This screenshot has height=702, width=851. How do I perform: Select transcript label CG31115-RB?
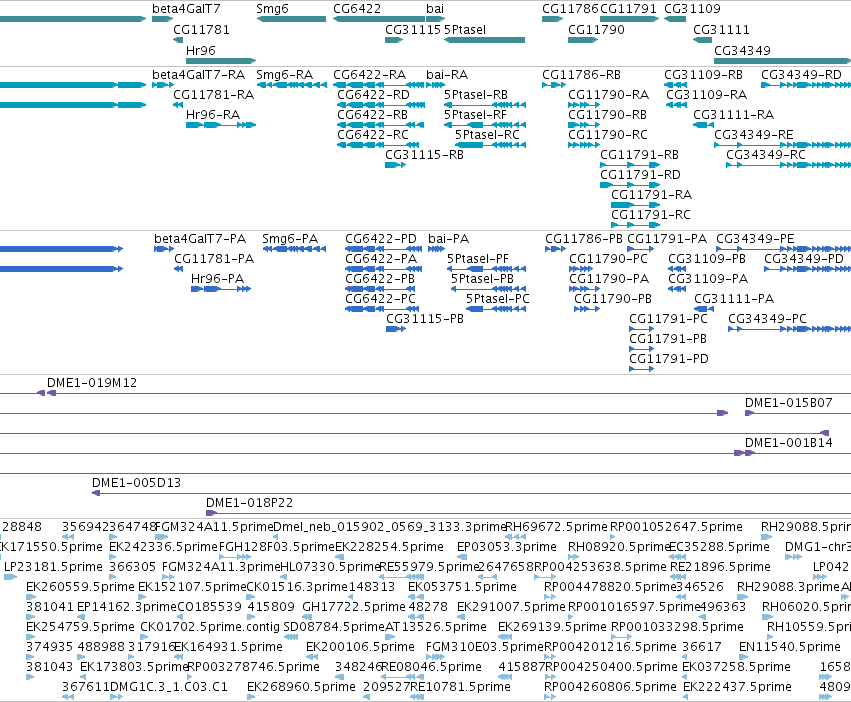coord(424,155)
